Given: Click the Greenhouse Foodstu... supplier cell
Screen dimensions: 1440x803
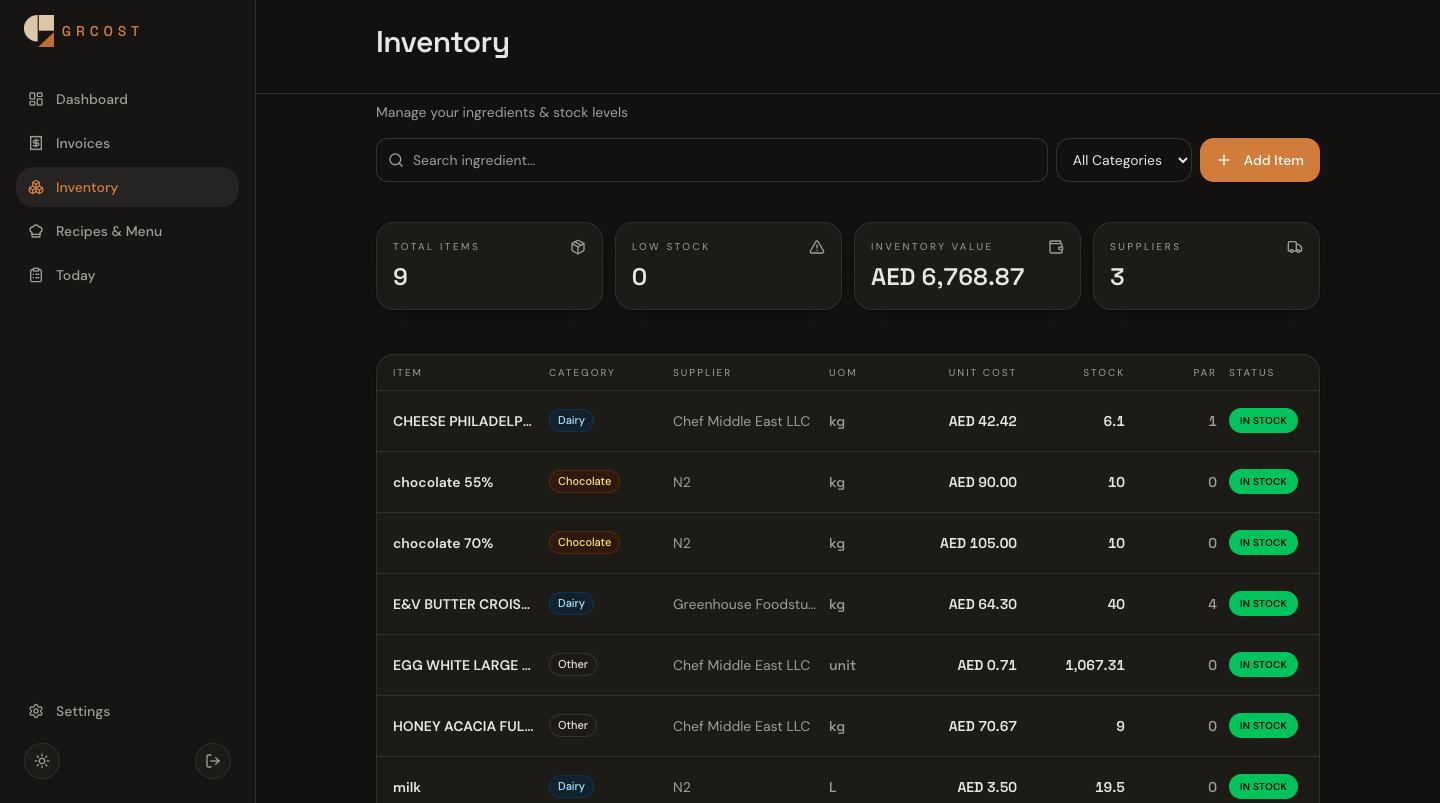Looking at the screenshot, I should pyautogui.click(x=744, y=604).
